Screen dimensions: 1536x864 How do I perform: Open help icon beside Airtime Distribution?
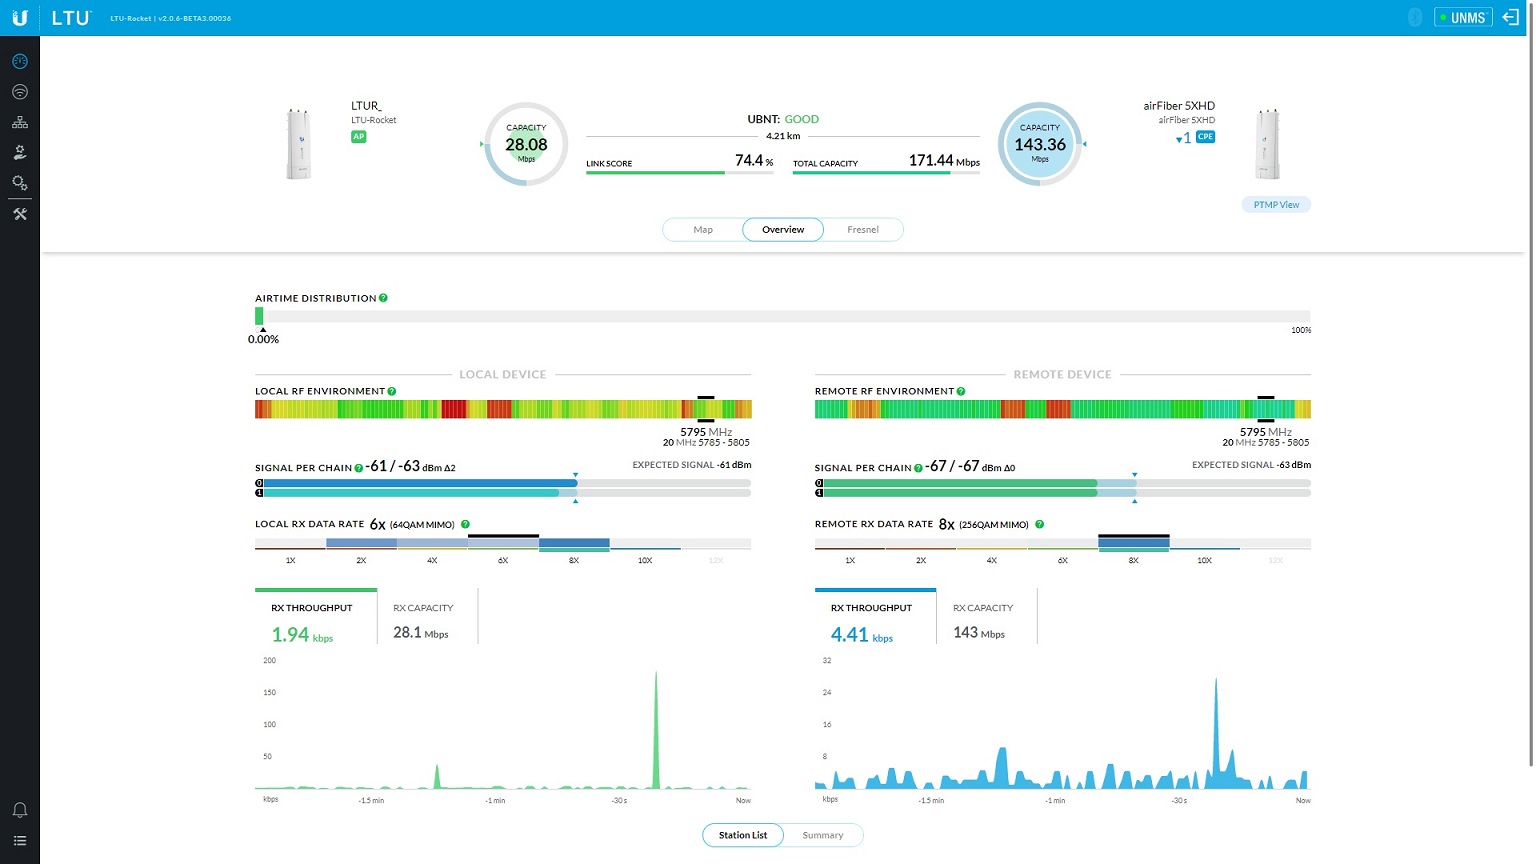[383, 298]
